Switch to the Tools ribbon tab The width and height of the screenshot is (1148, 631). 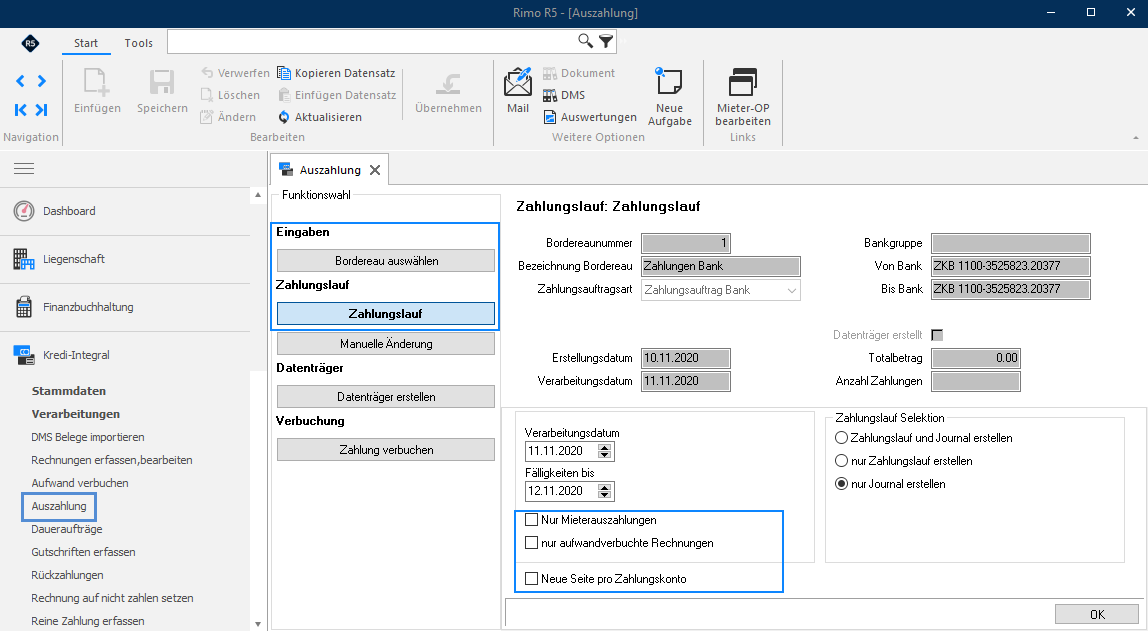pyautogui.click(x=138, y=43)
